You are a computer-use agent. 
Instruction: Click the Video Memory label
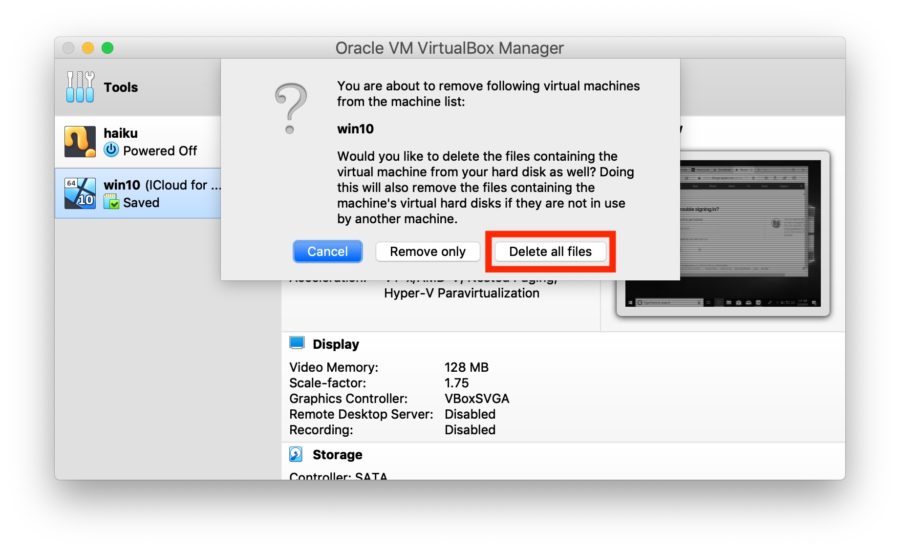(x=333, y=367)
